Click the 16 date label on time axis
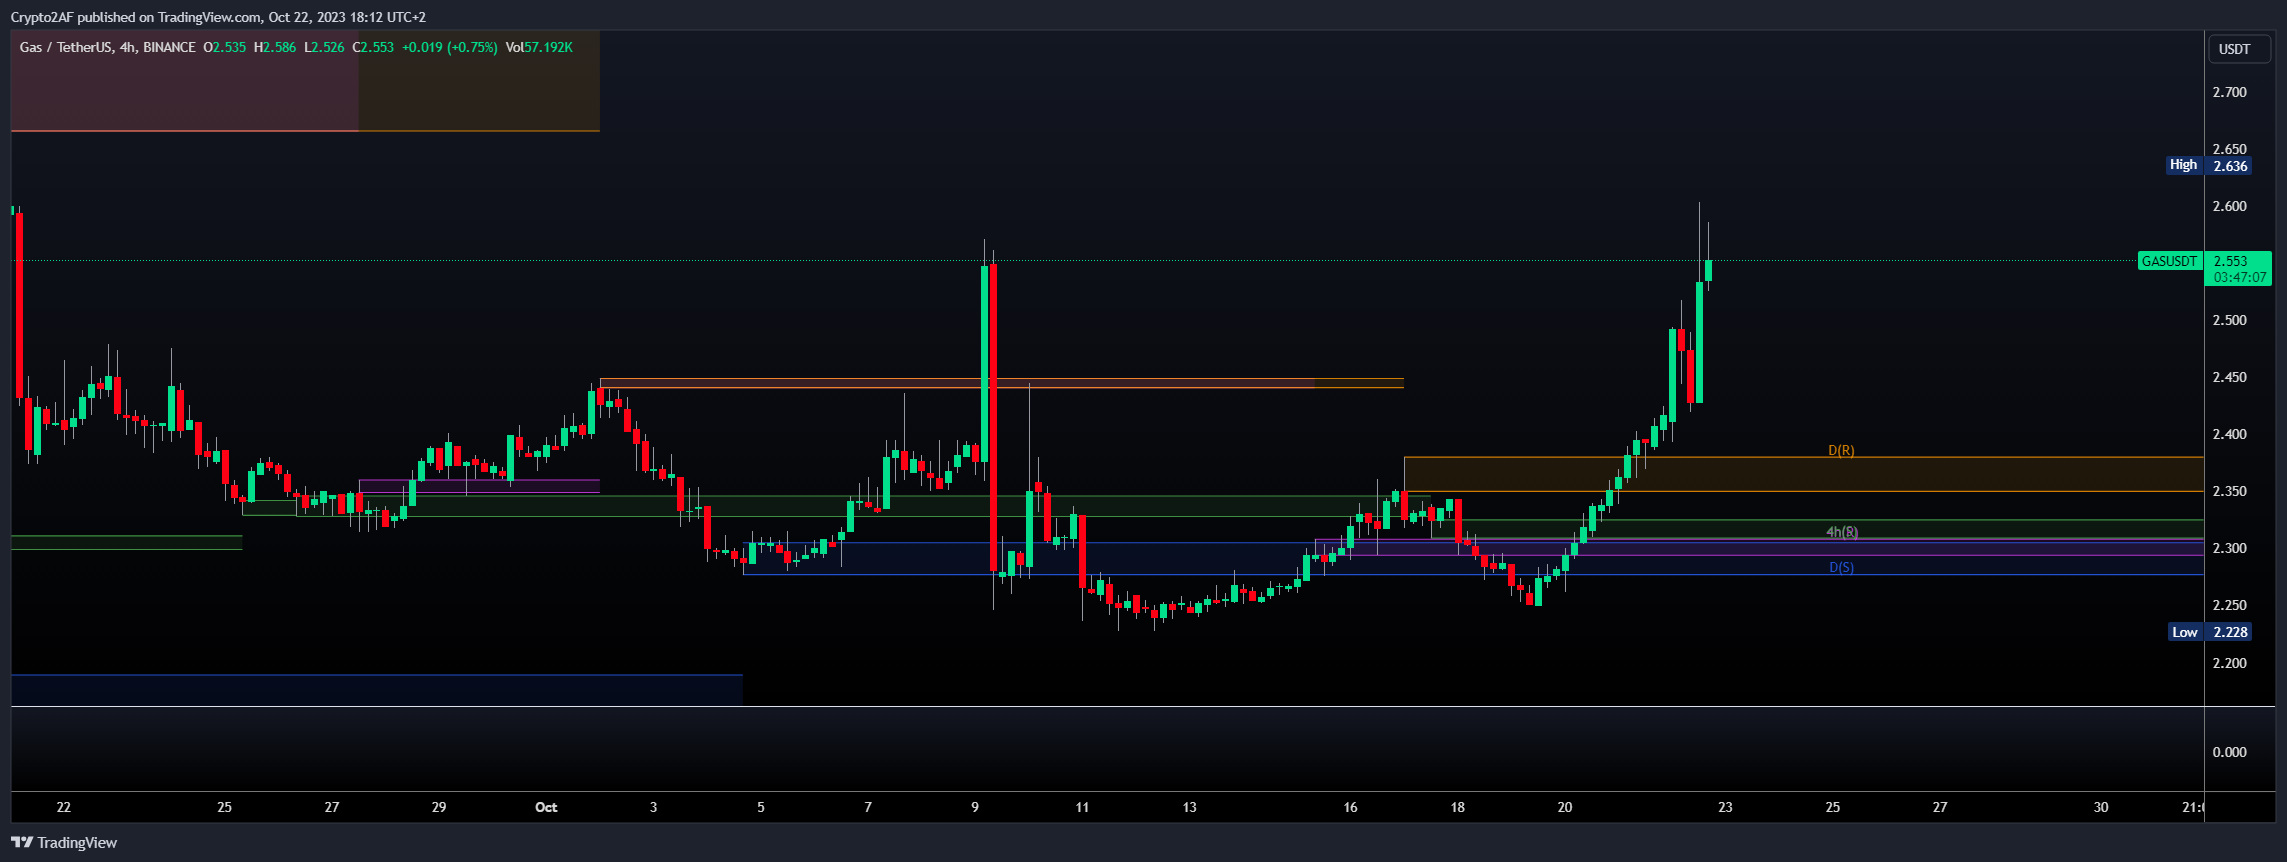This screenshot has width=2287, height=862. (x=1350, y=807)
